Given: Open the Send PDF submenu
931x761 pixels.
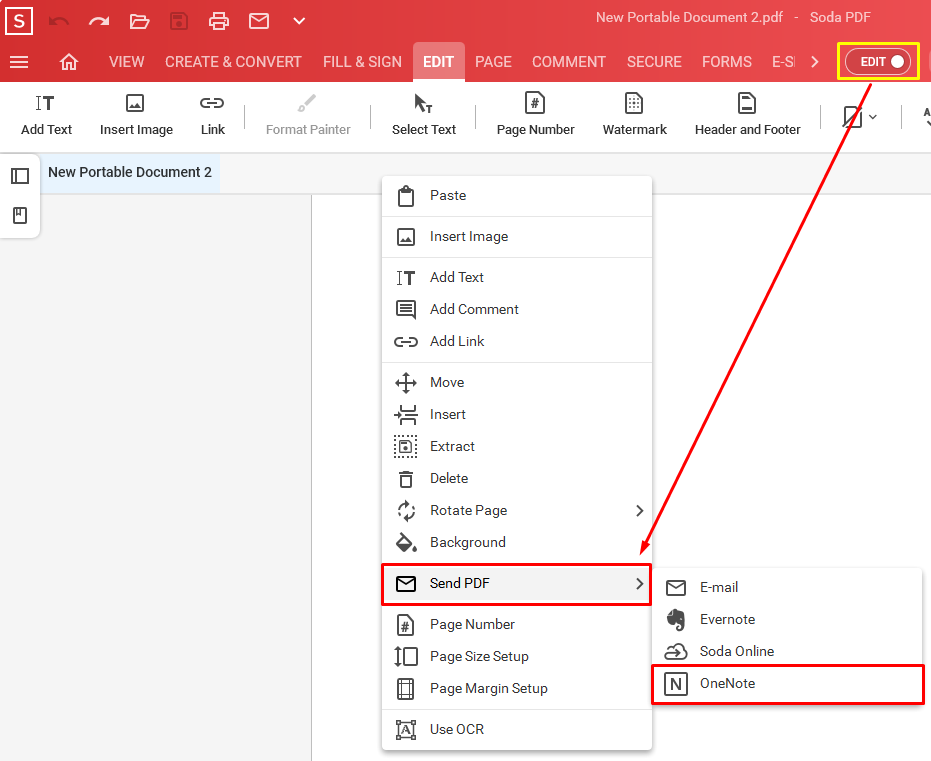Looking at the screenshot, I should (517, 584).
